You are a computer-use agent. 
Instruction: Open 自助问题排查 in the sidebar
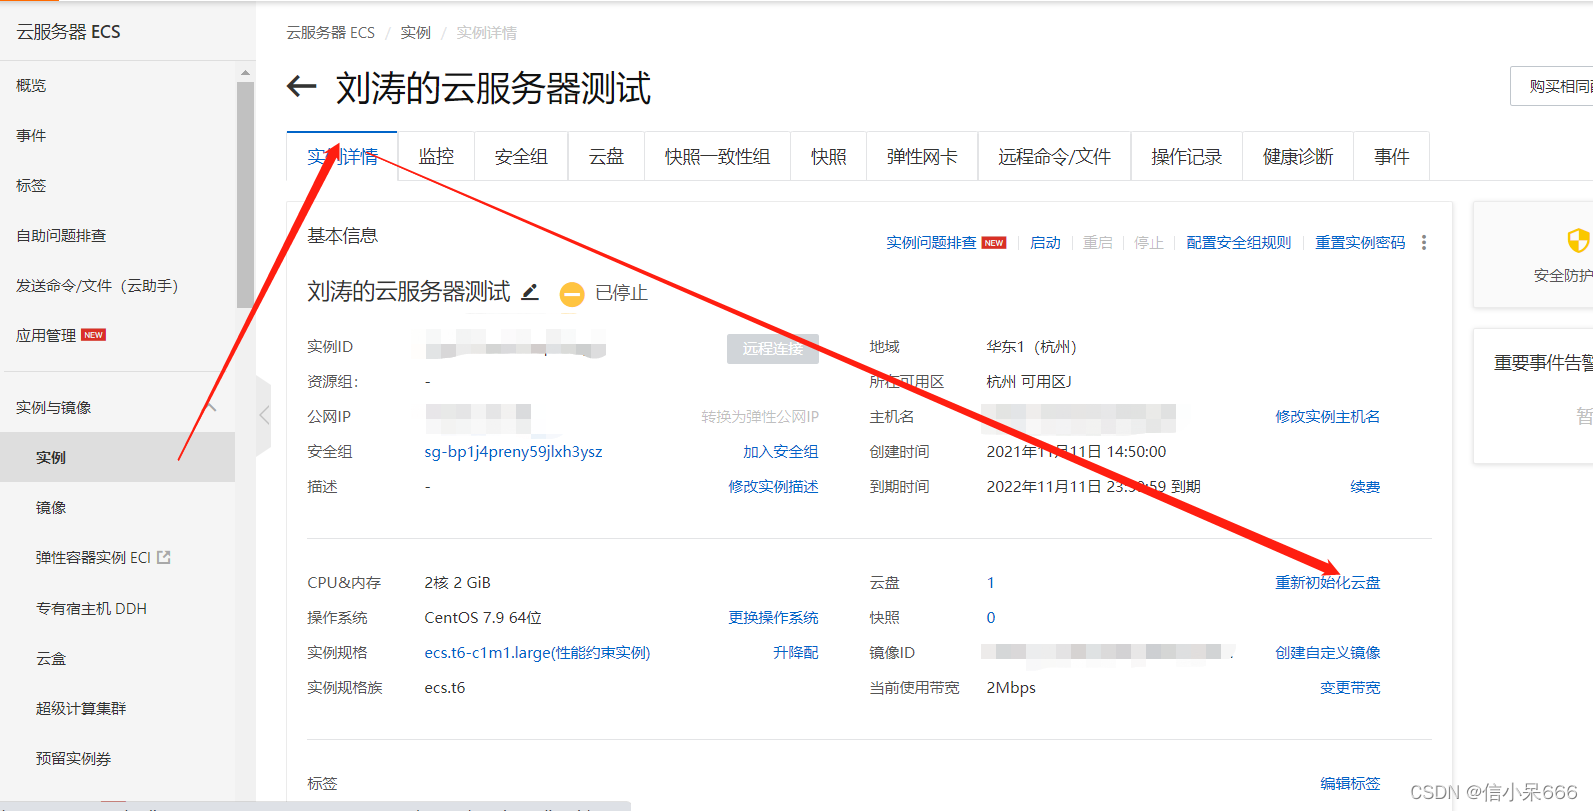tap(61, 236)
